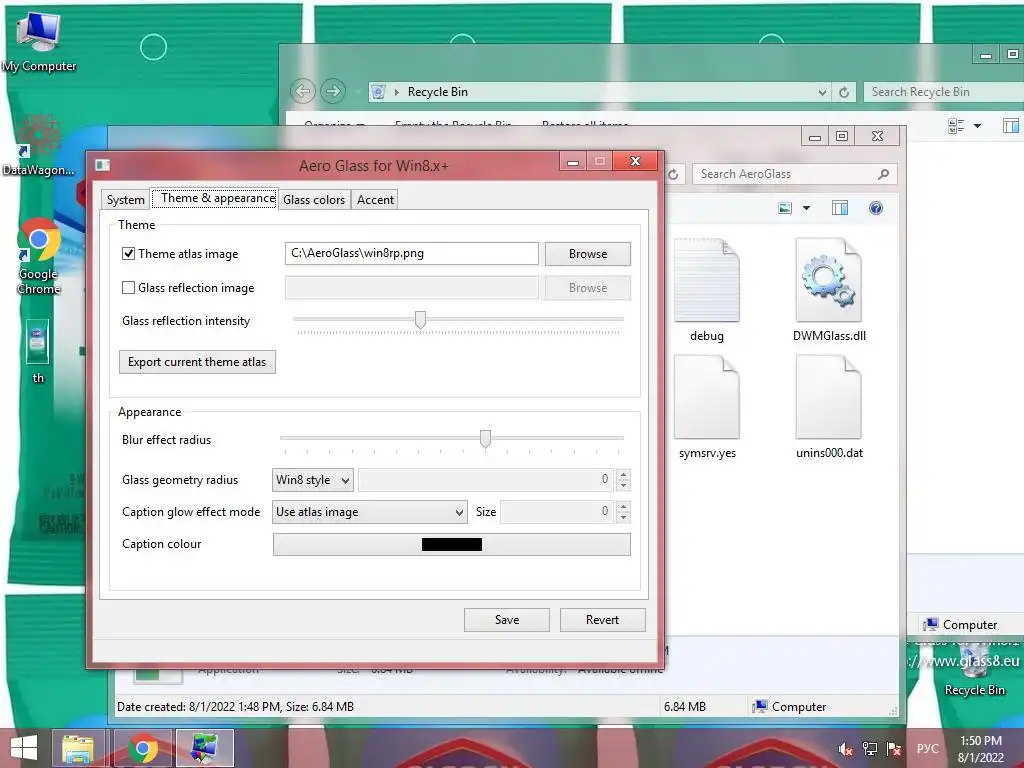Switch to Aero Glass app in taskbar
The width and height of the screenshot is (1024, 768).
(204, 748)
